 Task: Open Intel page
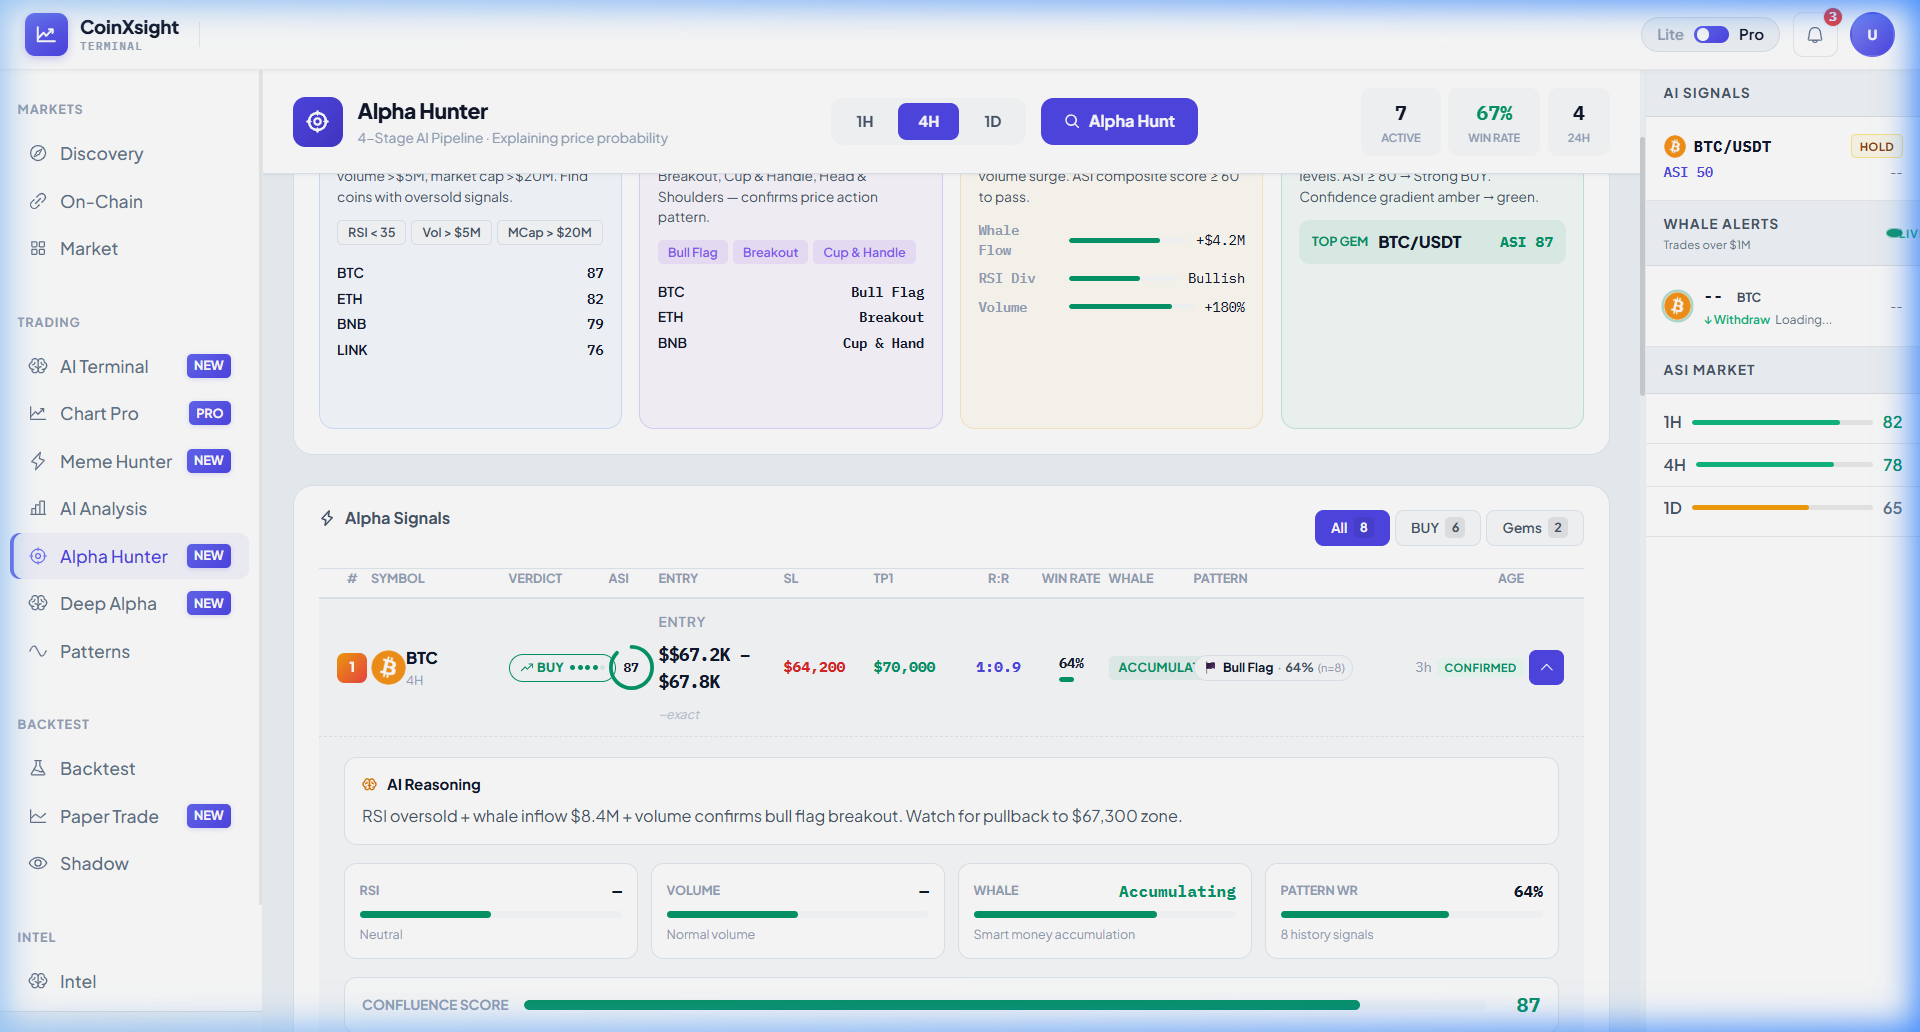coord(130,982)
